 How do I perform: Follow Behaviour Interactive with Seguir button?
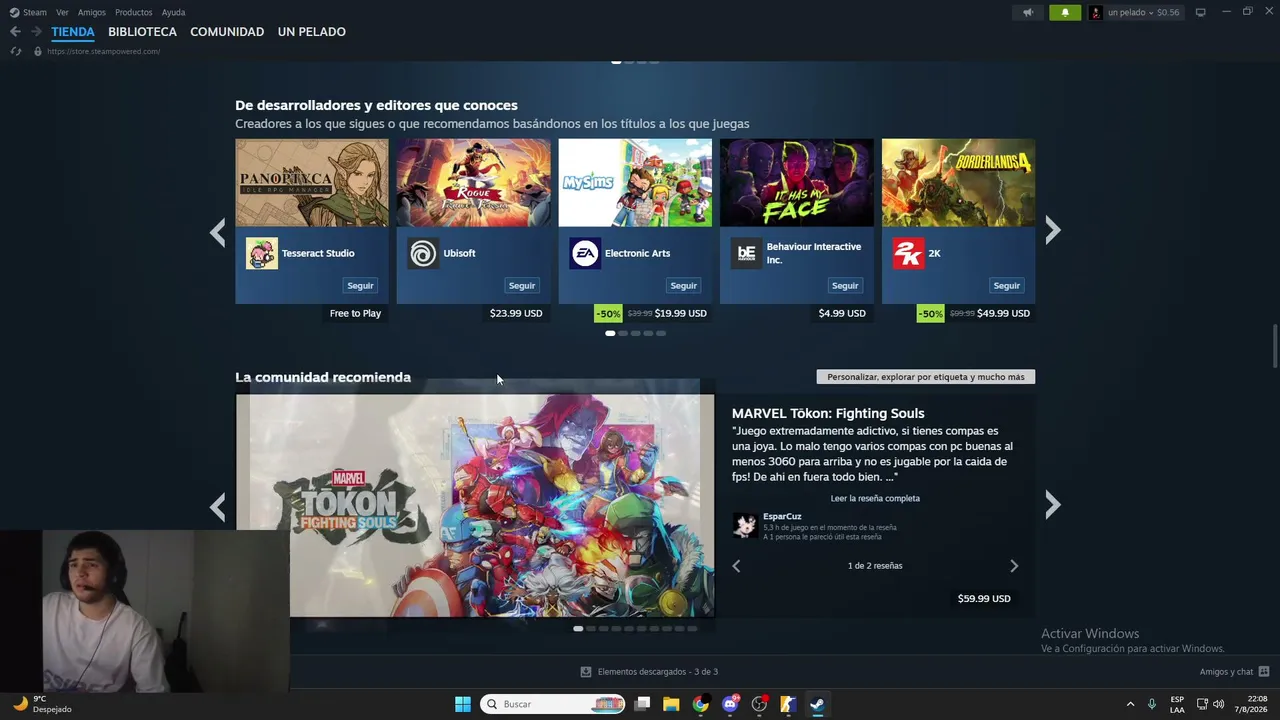pyautogui.click(x=845, y=286)
